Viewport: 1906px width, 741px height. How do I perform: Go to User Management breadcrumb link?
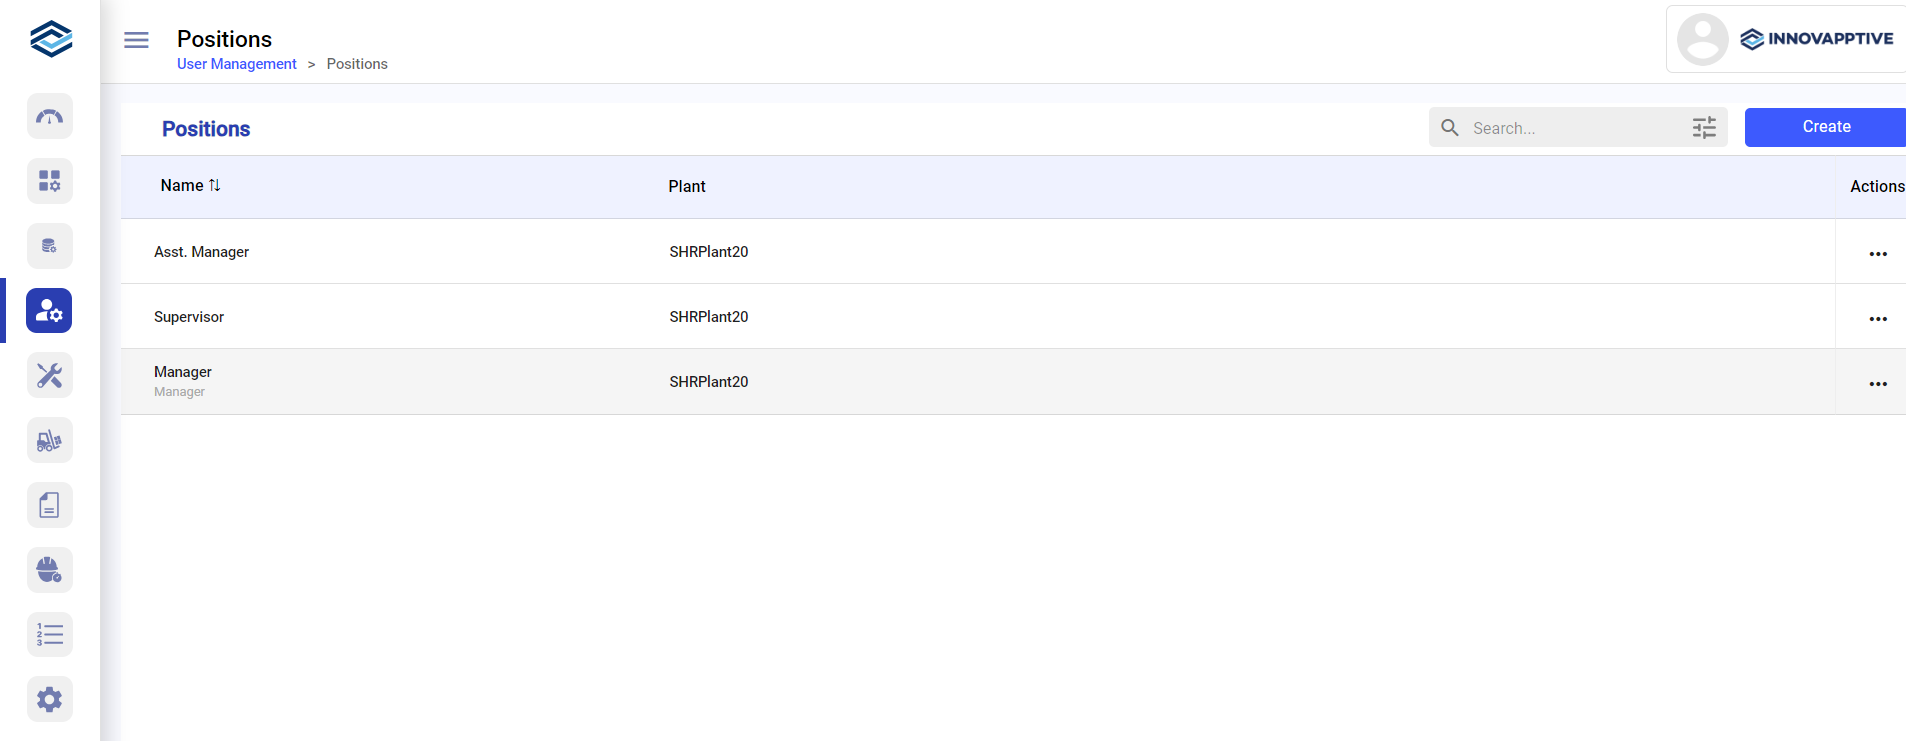click(x=236, y=64)
